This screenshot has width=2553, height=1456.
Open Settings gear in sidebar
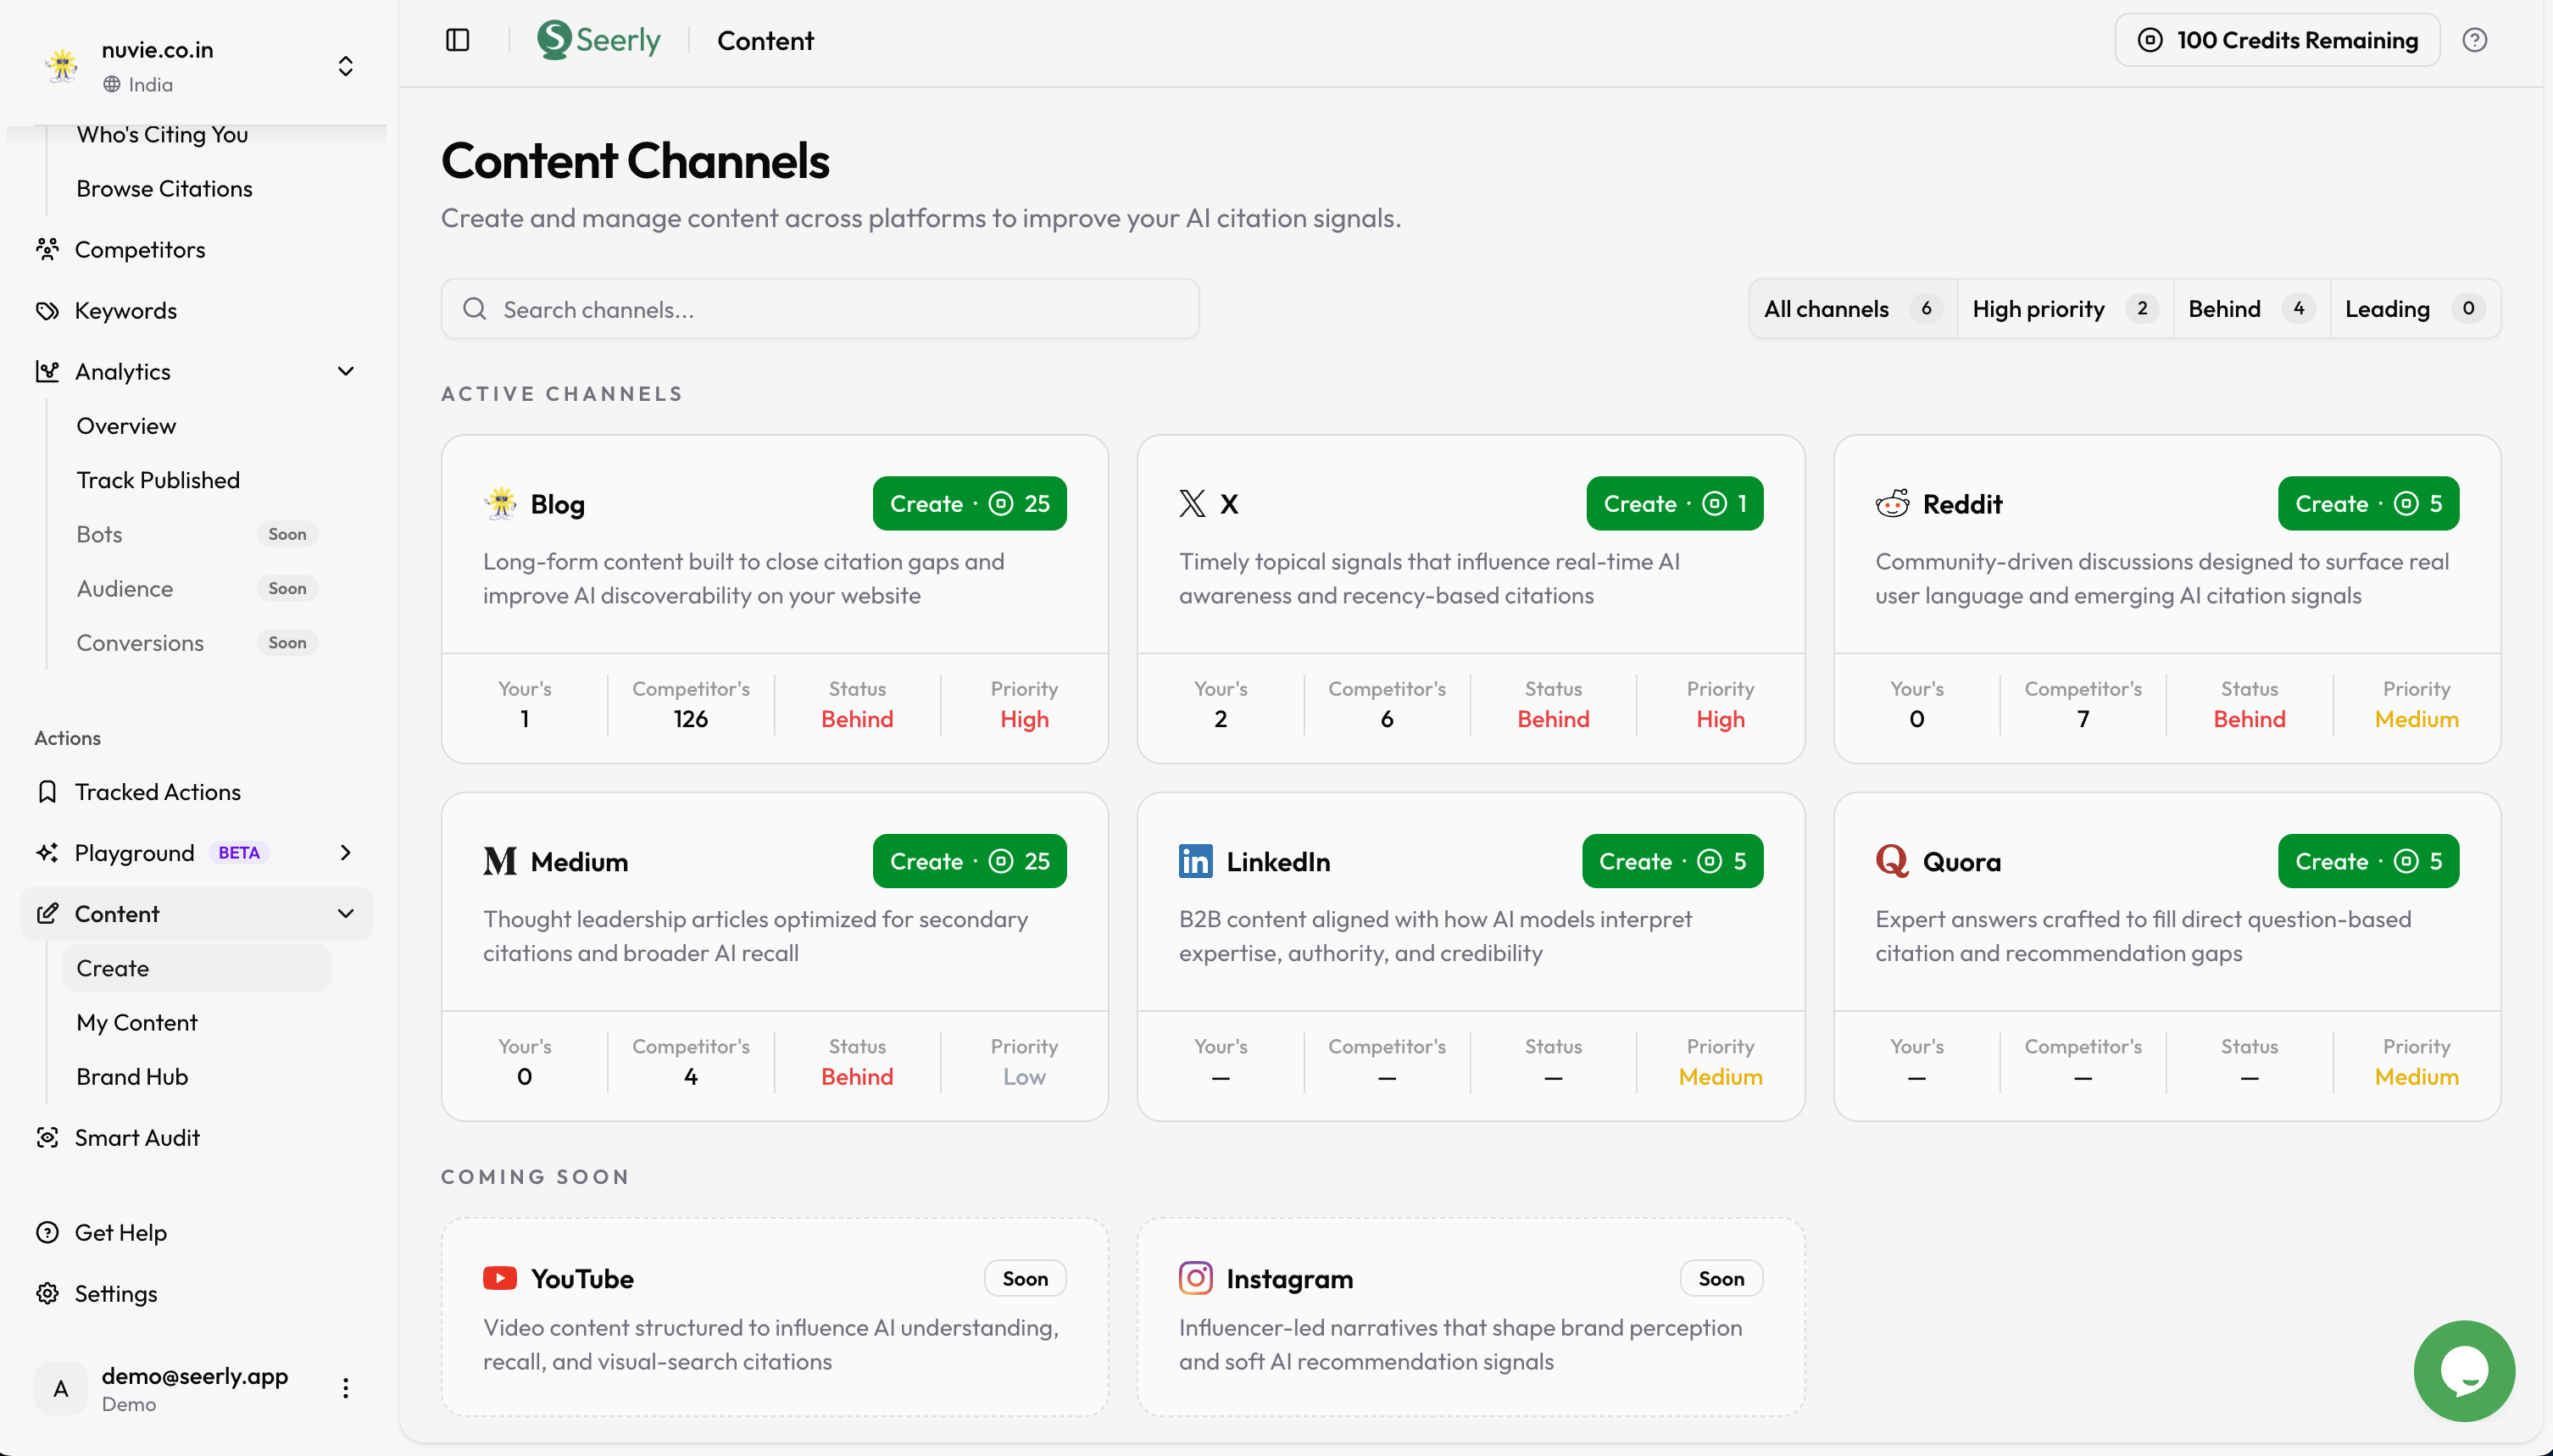pyautogui.click(x=115, y=1293)
